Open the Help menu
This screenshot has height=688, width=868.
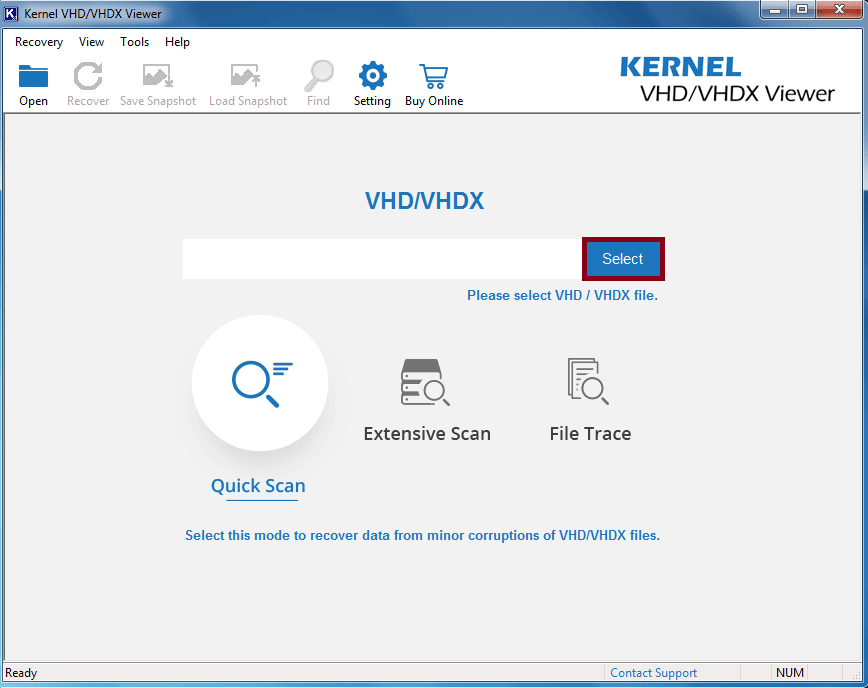(177, 42)
